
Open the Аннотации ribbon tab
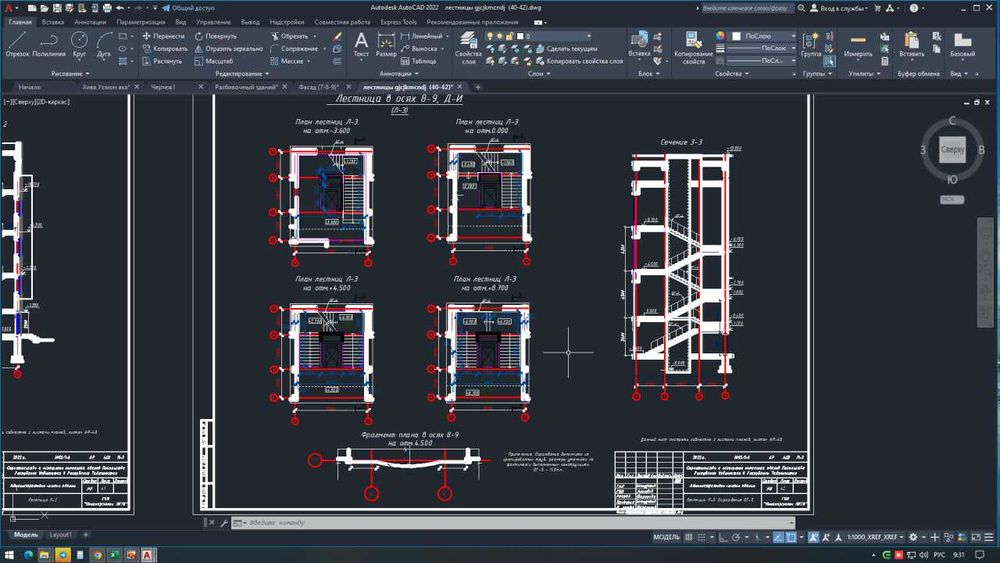point(90,21)
